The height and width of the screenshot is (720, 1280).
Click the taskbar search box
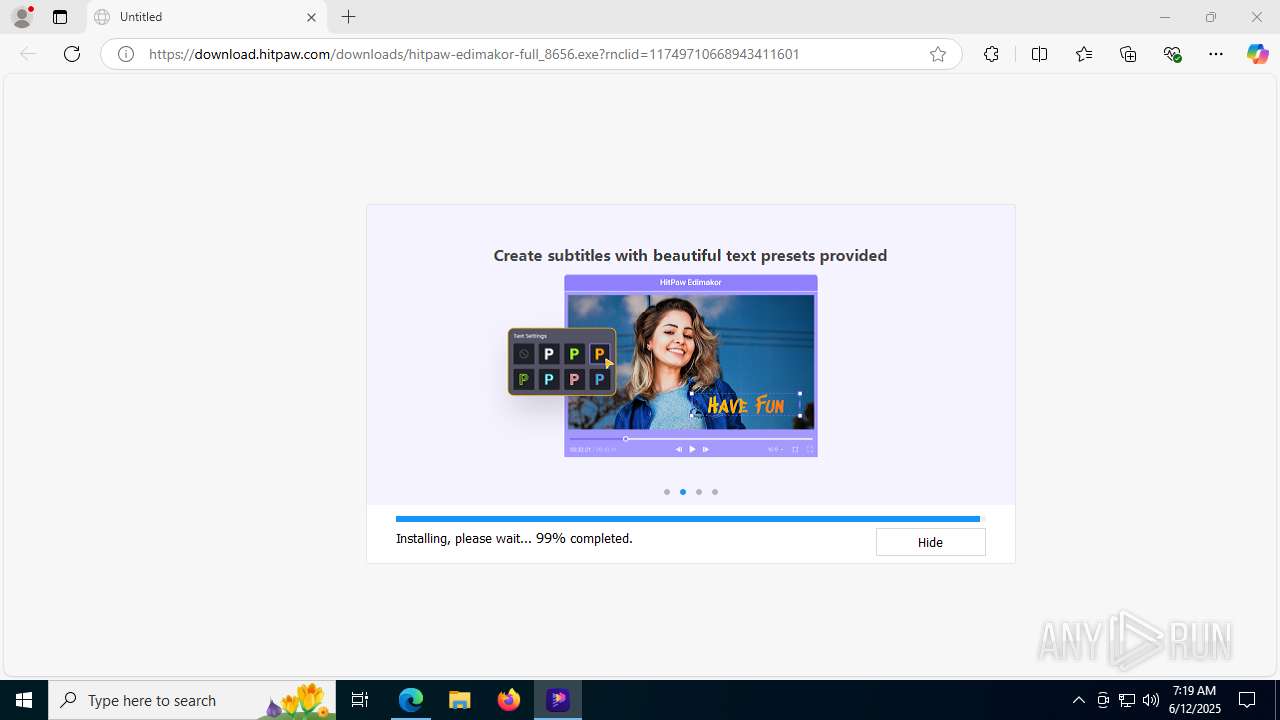tap(192, 700)
